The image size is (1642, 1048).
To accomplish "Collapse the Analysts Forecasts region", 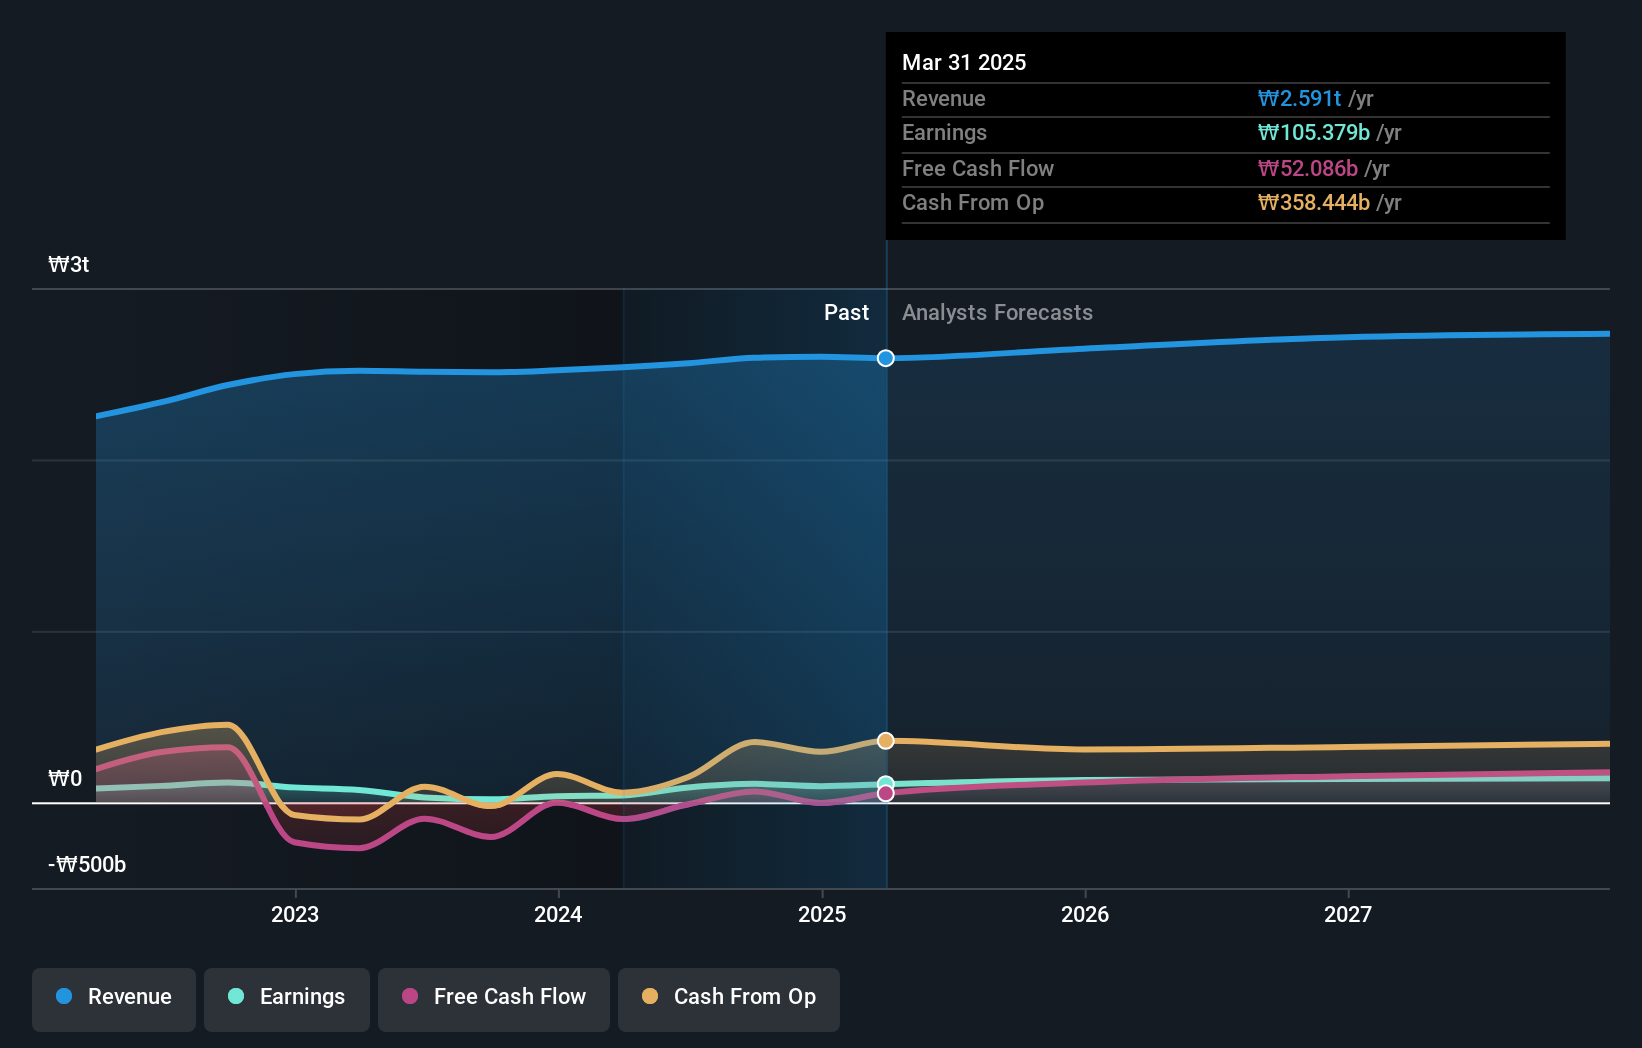I will (996, 313).
